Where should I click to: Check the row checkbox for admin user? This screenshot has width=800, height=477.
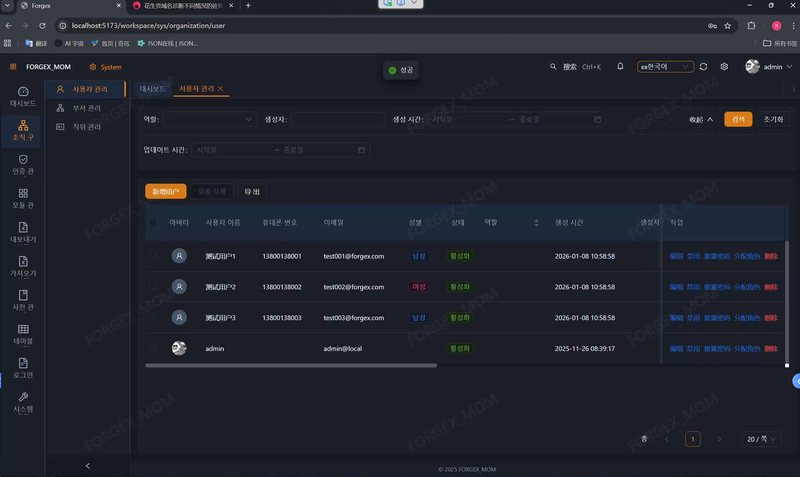153,348
